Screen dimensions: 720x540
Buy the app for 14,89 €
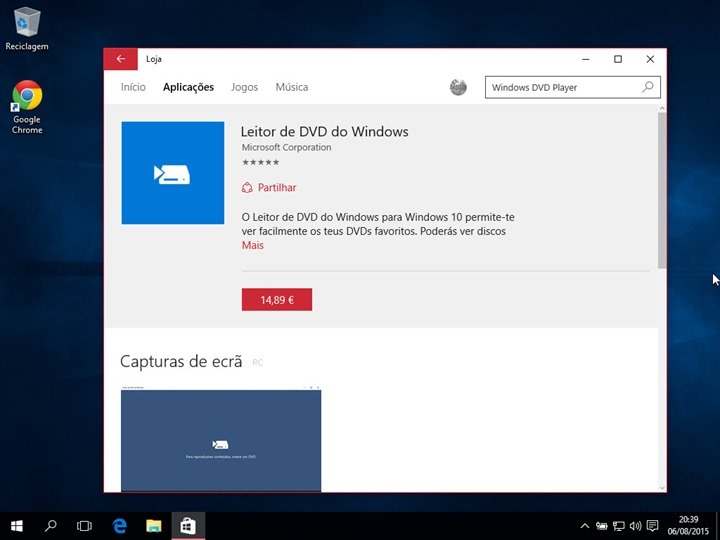[x=277, y=299]
